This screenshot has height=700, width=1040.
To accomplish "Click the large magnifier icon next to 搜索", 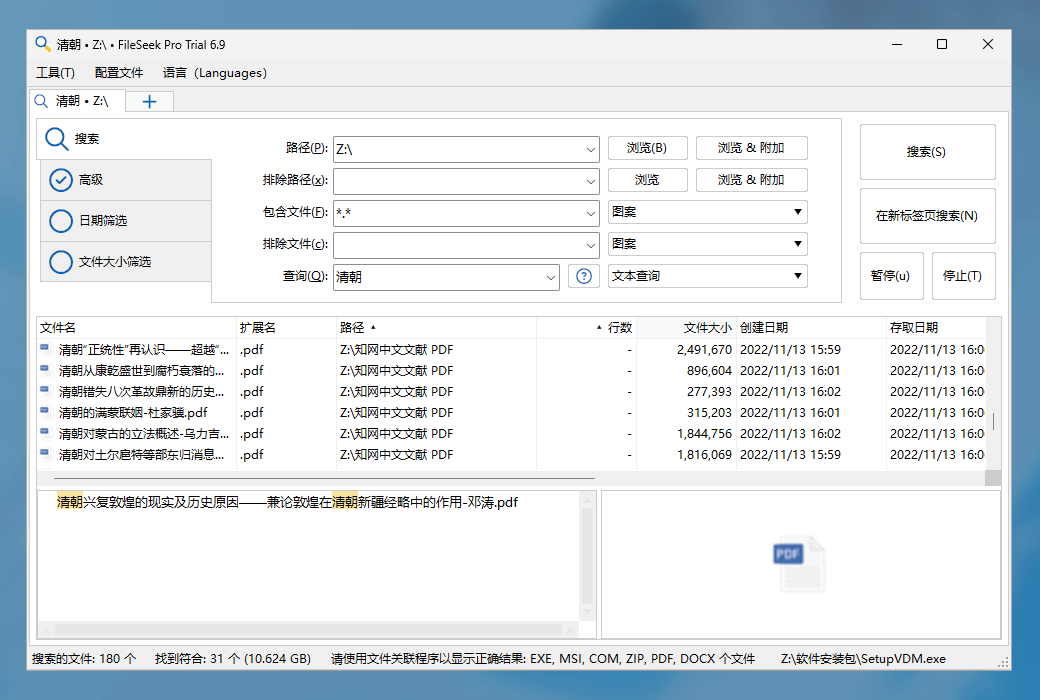I will pos(56,139).
